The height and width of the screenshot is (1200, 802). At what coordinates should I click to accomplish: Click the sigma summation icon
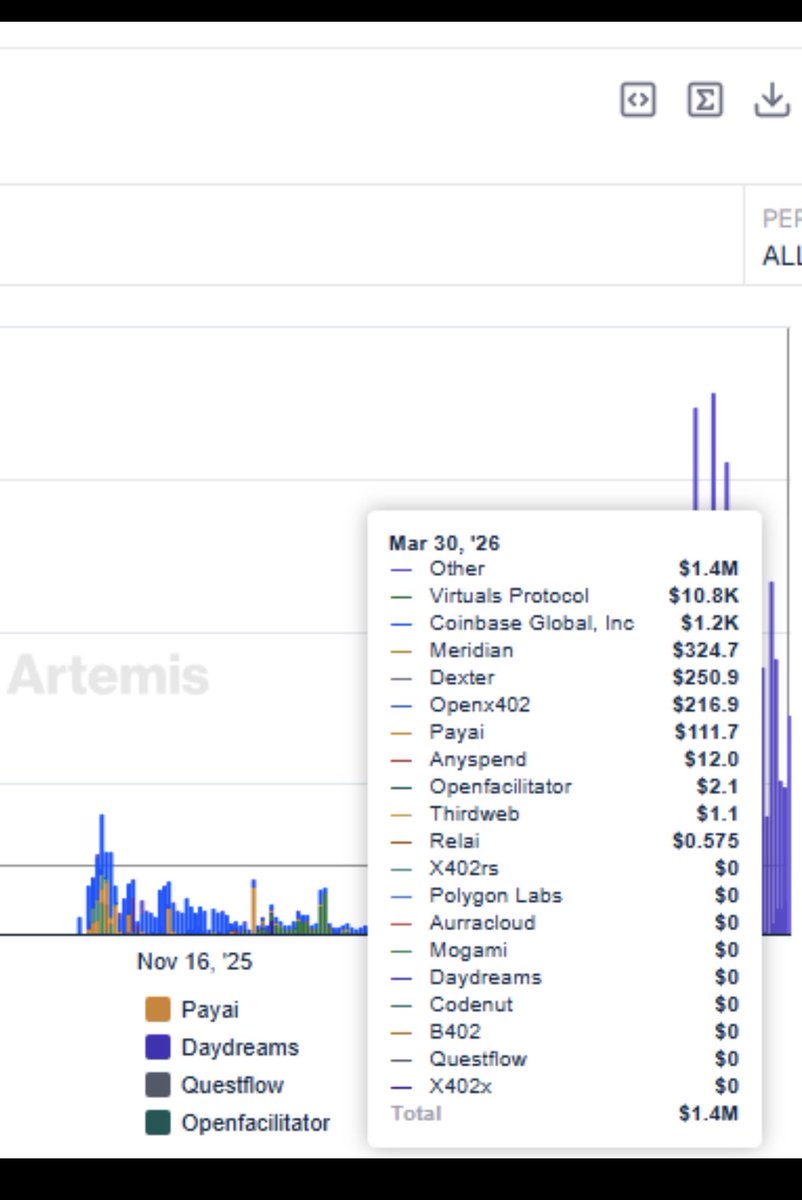click(705, 100)
